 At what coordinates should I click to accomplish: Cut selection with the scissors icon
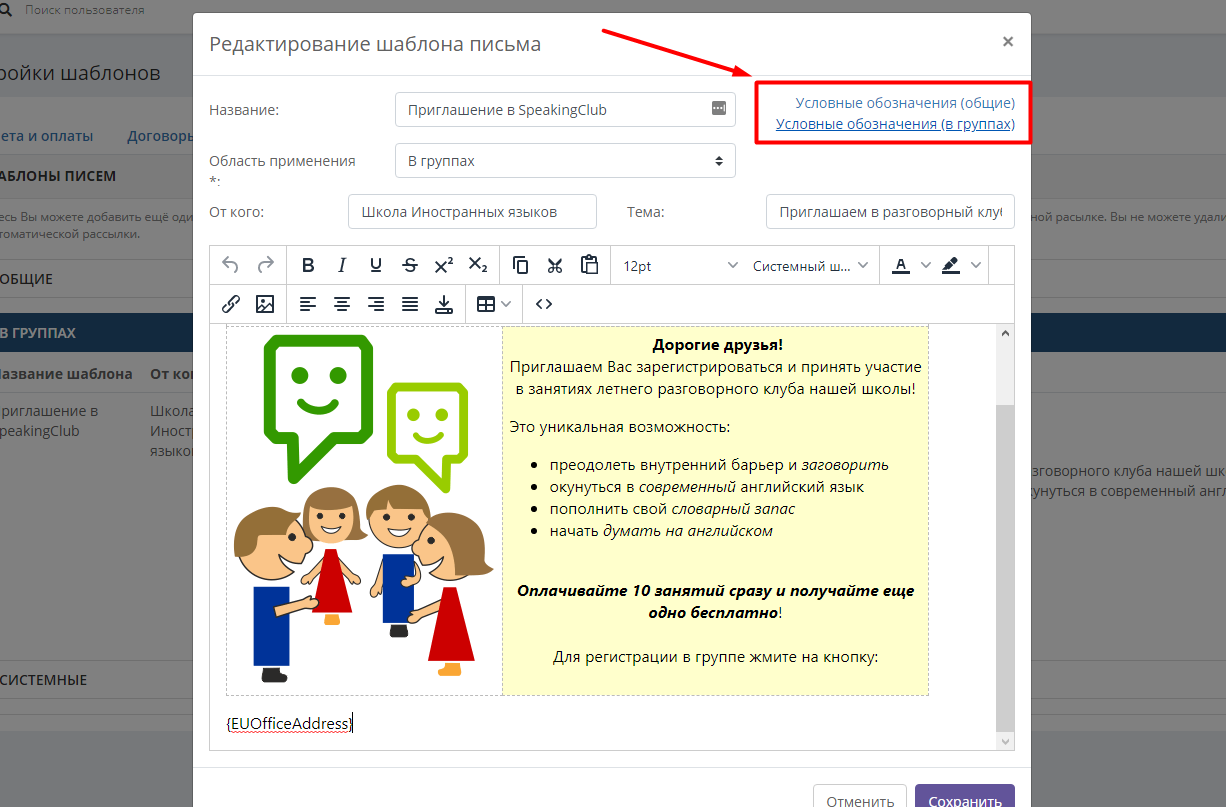(555, 265)
